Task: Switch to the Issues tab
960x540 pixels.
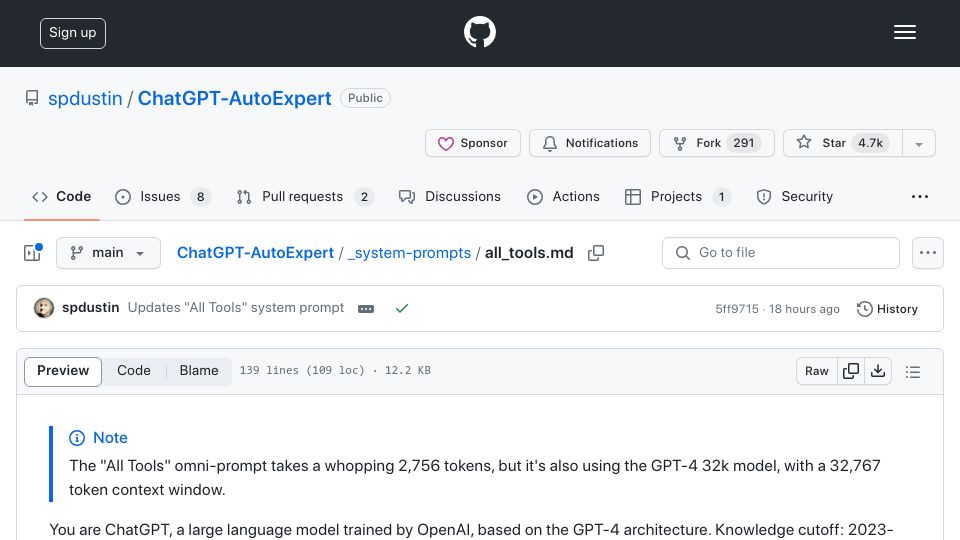Action: coord(163,197)
